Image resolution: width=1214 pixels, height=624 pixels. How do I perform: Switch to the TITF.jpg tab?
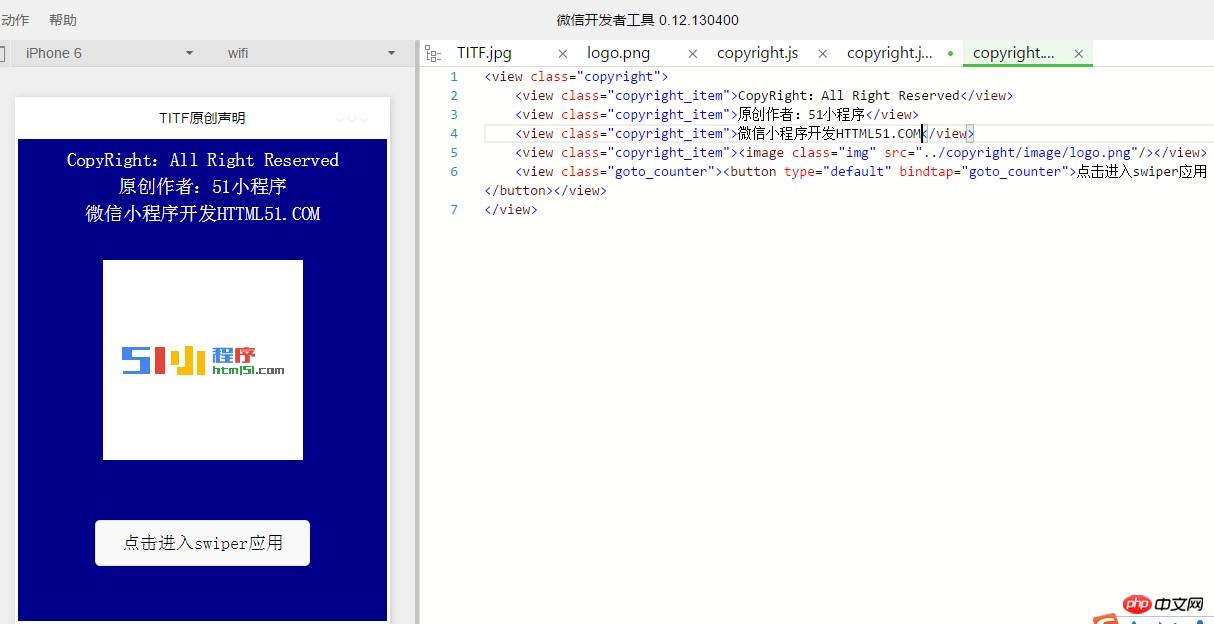point(484,53)
